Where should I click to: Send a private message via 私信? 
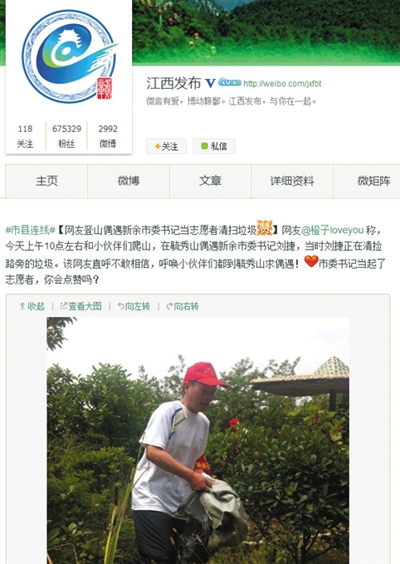(x=214, y=146)
